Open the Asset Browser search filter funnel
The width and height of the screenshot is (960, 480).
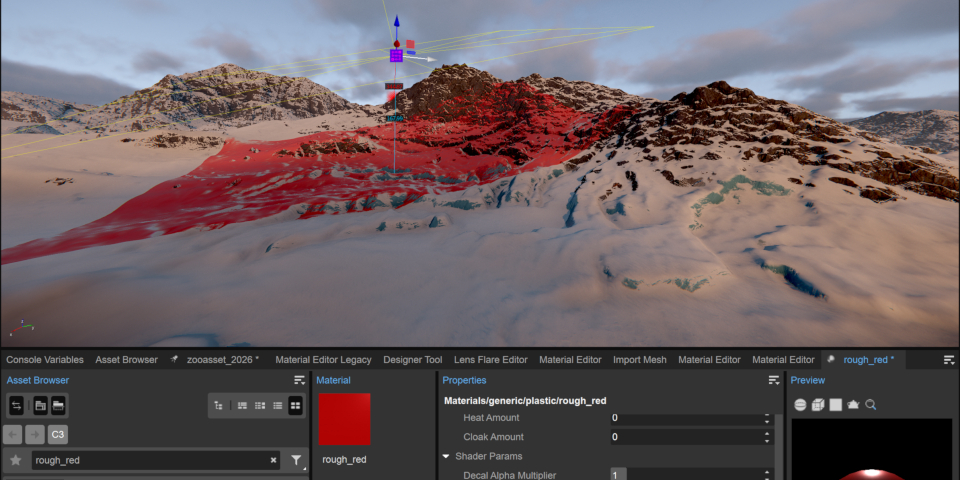point(297,460)
